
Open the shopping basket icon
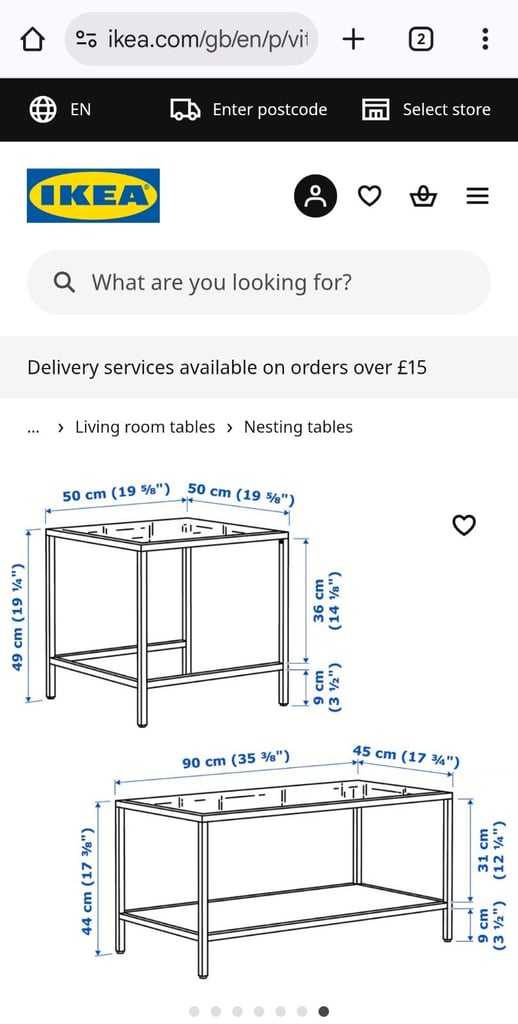pyautogui.click(x=423, y=195)
